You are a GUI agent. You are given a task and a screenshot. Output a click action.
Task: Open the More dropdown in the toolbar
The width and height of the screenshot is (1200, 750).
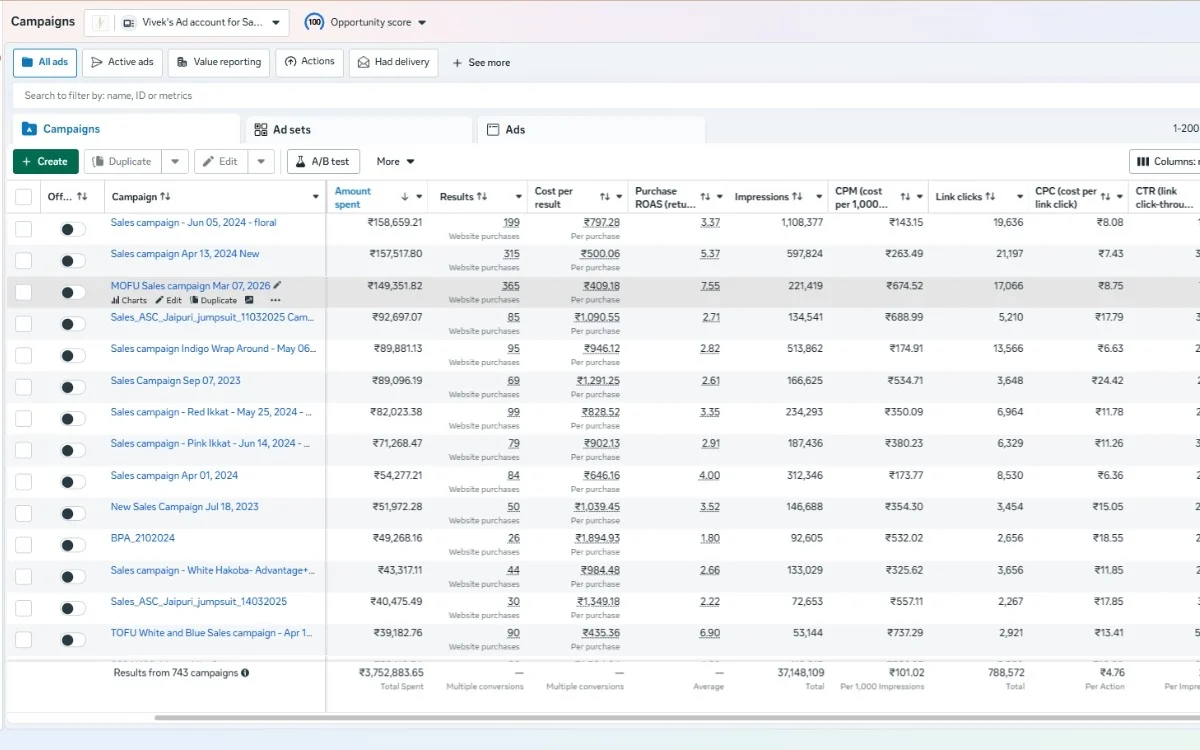[395, 161]
